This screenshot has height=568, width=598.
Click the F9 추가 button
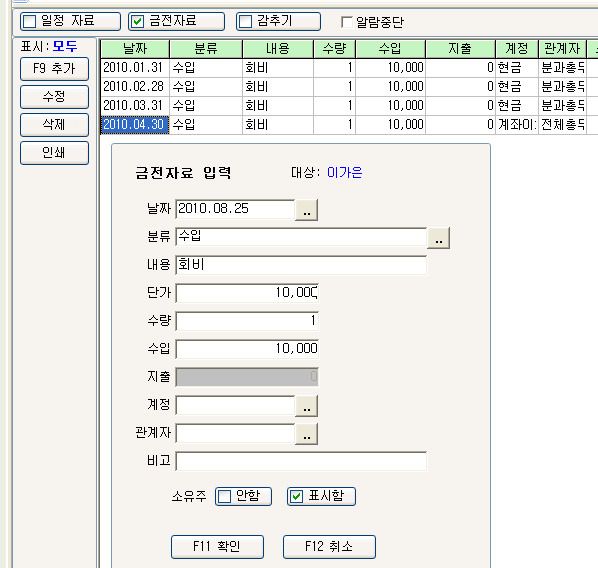coord(54,69)
